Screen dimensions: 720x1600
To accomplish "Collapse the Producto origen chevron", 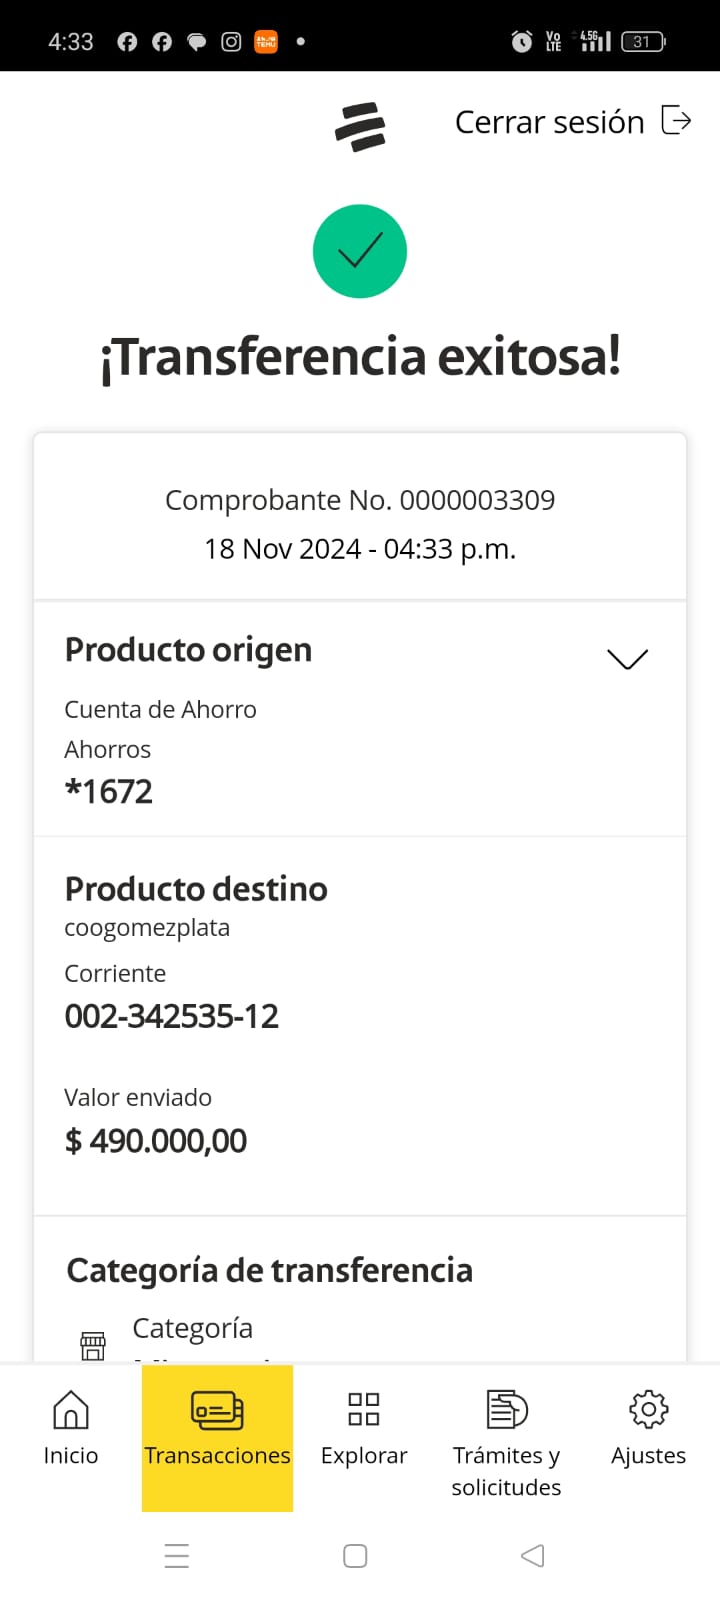I will pyautogui.click(x=627, y=658).
